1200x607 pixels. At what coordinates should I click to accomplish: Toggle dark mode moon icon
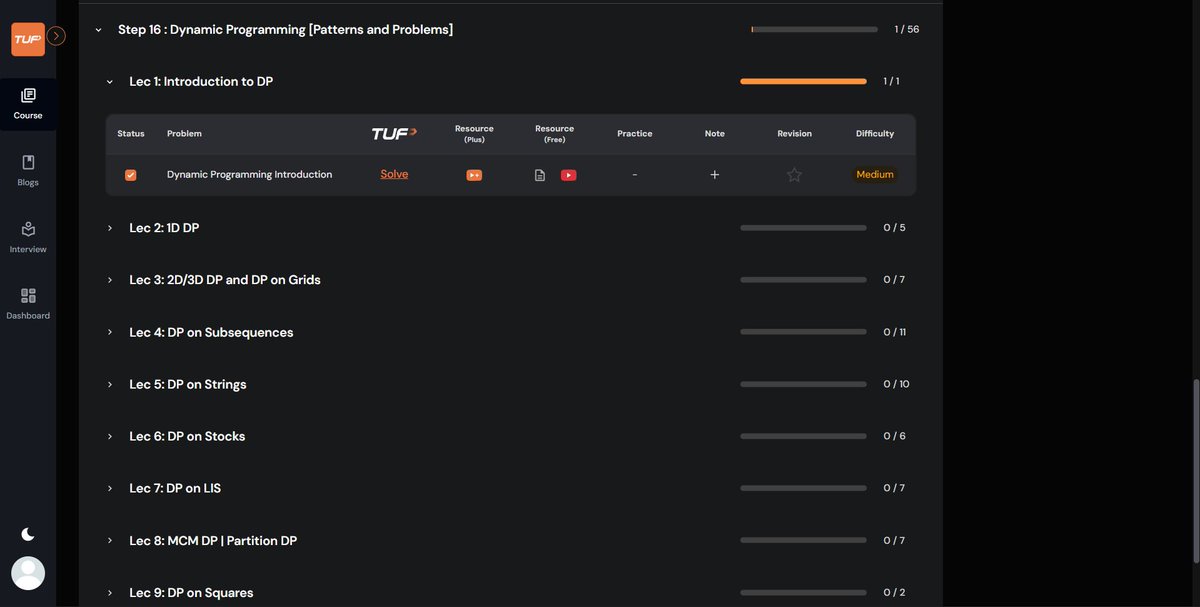(28, 534)
